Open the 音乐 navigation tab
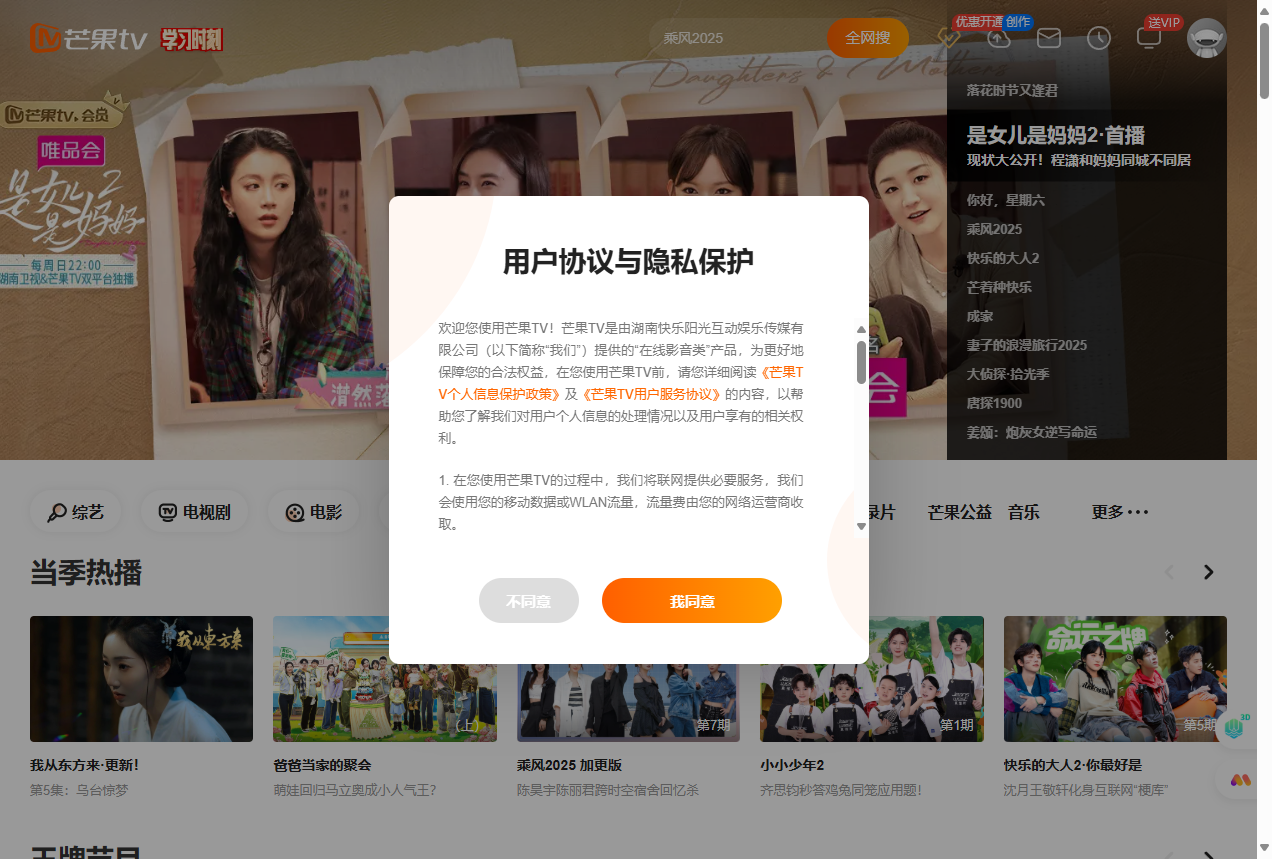Viewport: 1272px width, 859px height. tap(1023, 511)
